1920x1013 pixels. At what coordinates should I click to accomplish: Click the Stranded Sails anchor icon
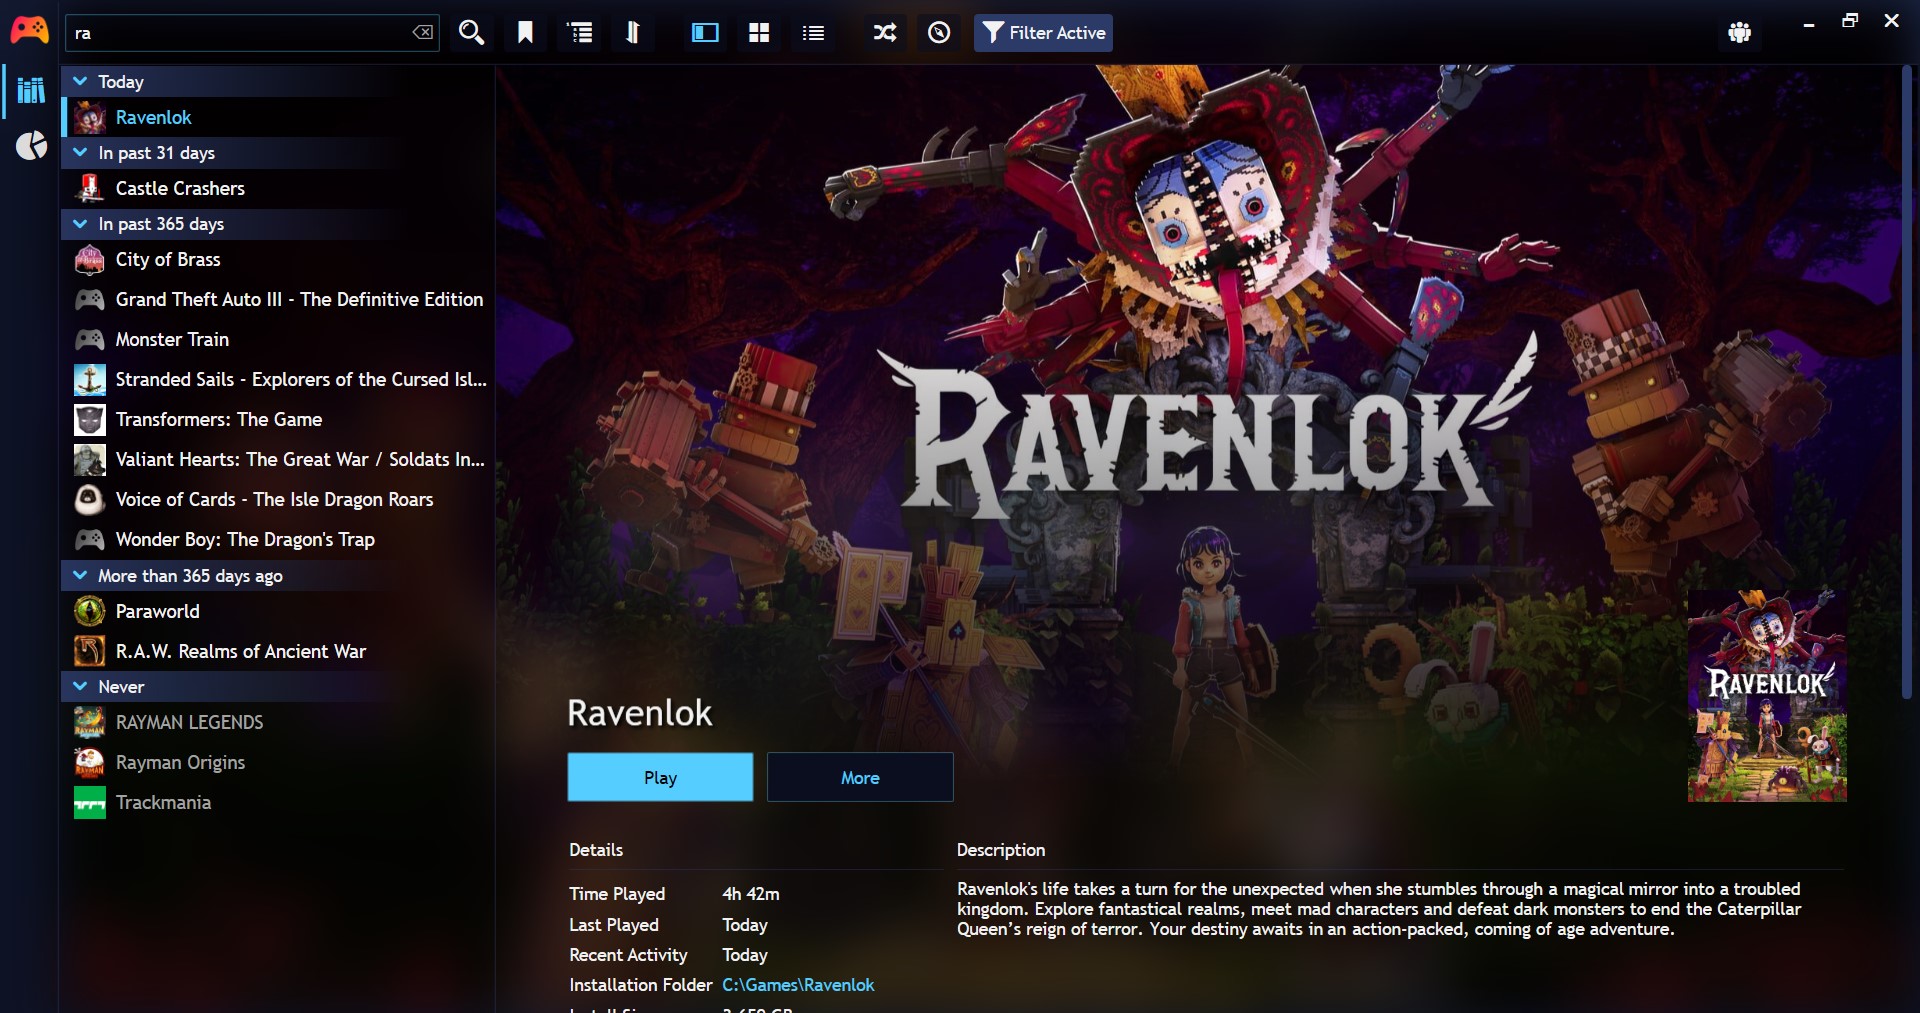click(90, 379)
